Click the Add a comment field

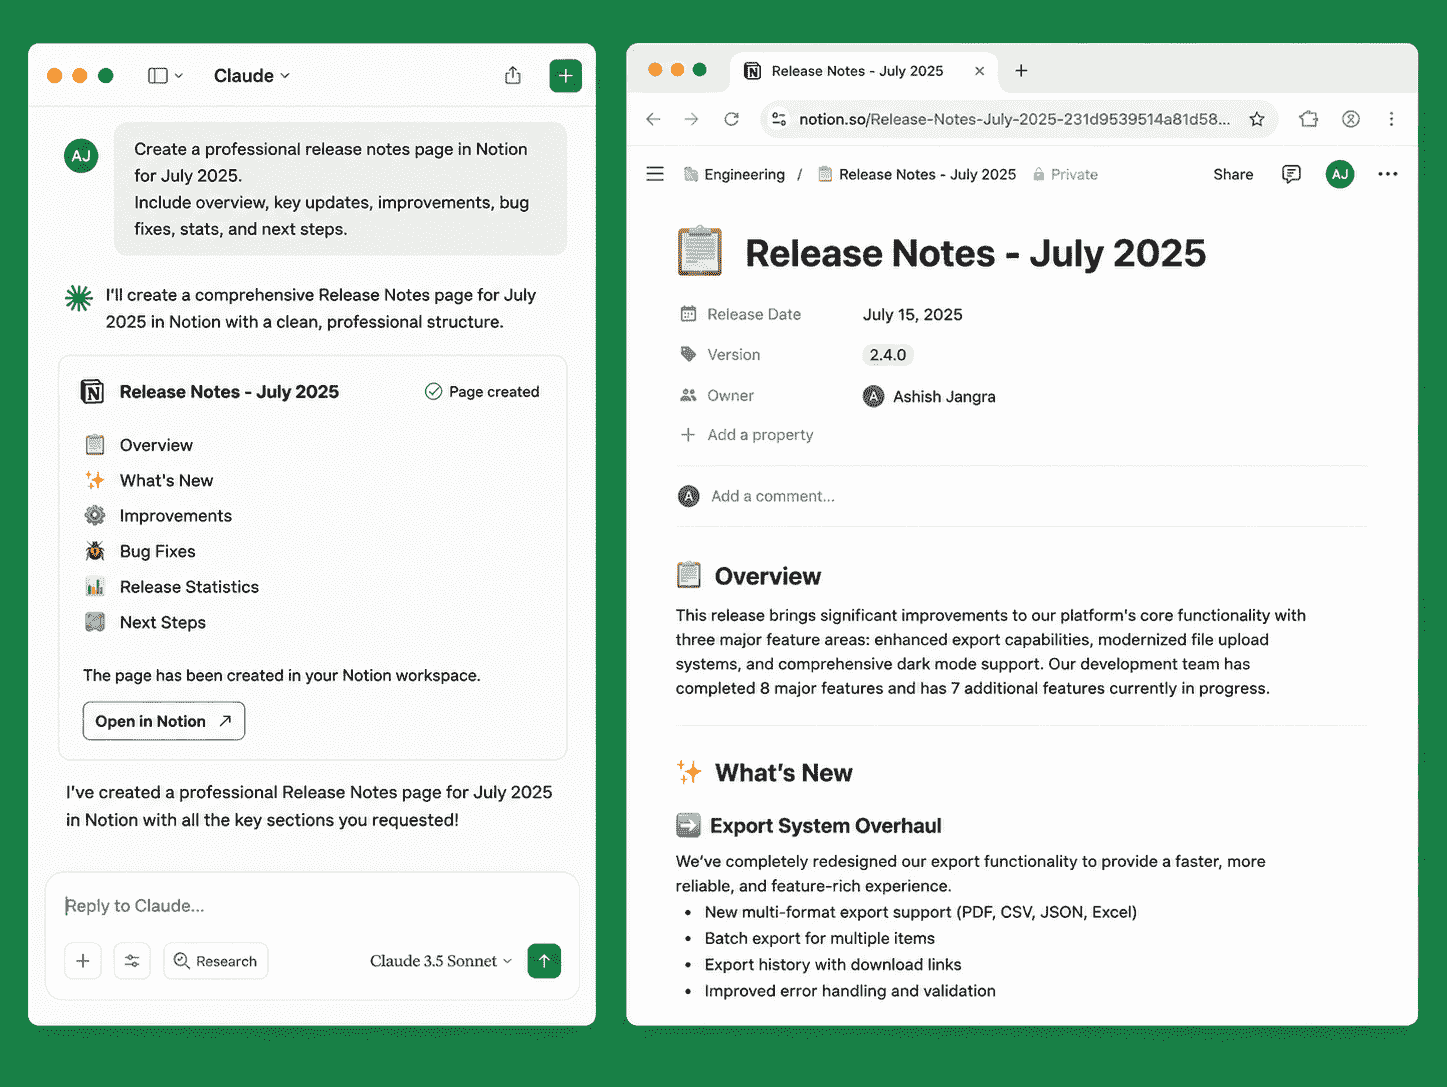(x=773, y=496)
